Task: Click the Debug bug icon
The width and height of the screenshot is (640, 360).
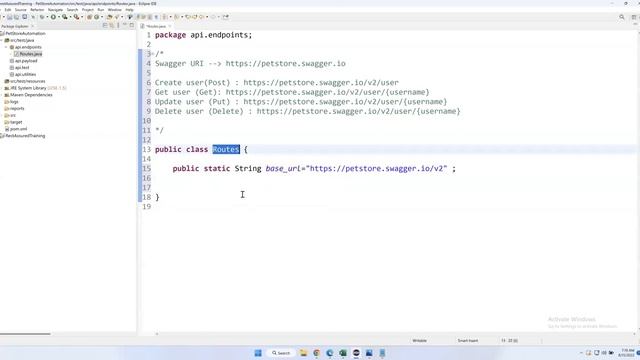Action: 42,17
